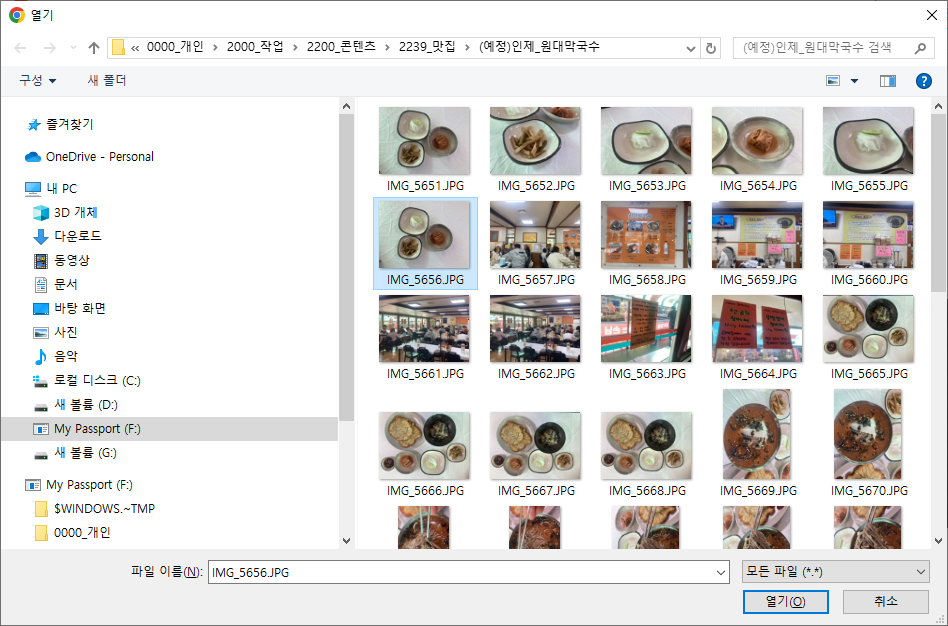Expand the 파일 이름 combo box arrow

click(x=722, y=571)
